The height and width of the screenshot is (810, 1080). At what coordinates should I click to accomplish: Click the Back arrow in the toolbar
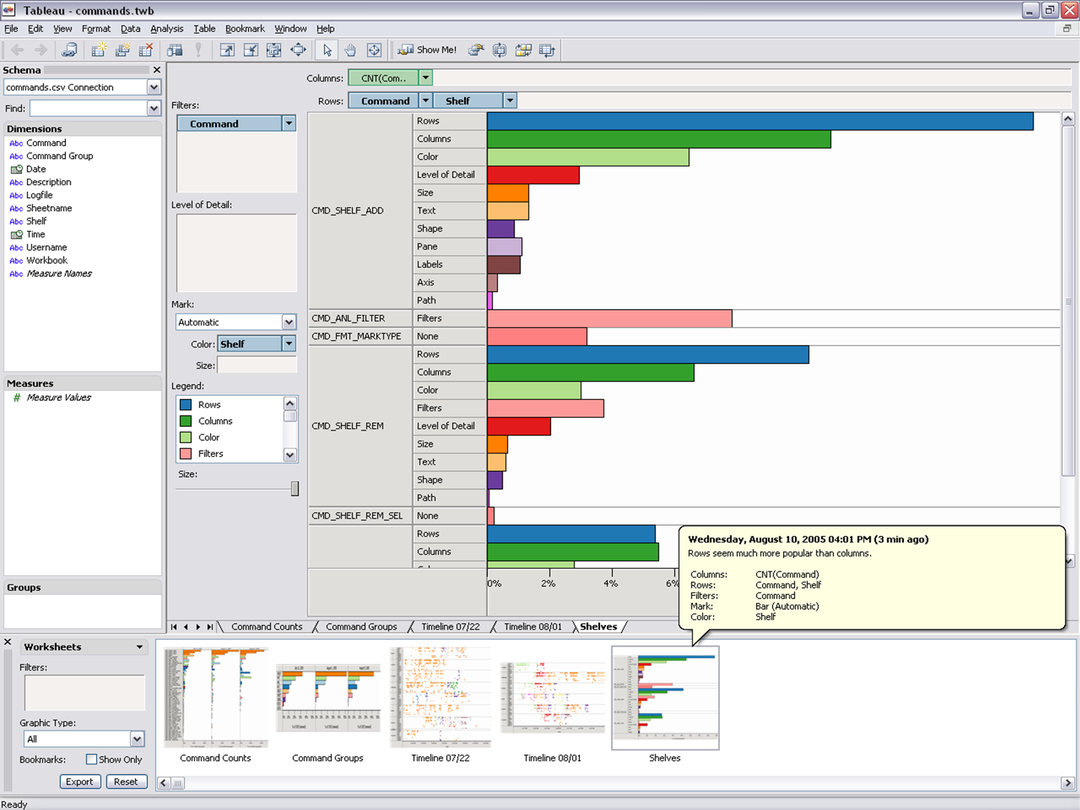[17, 50]
